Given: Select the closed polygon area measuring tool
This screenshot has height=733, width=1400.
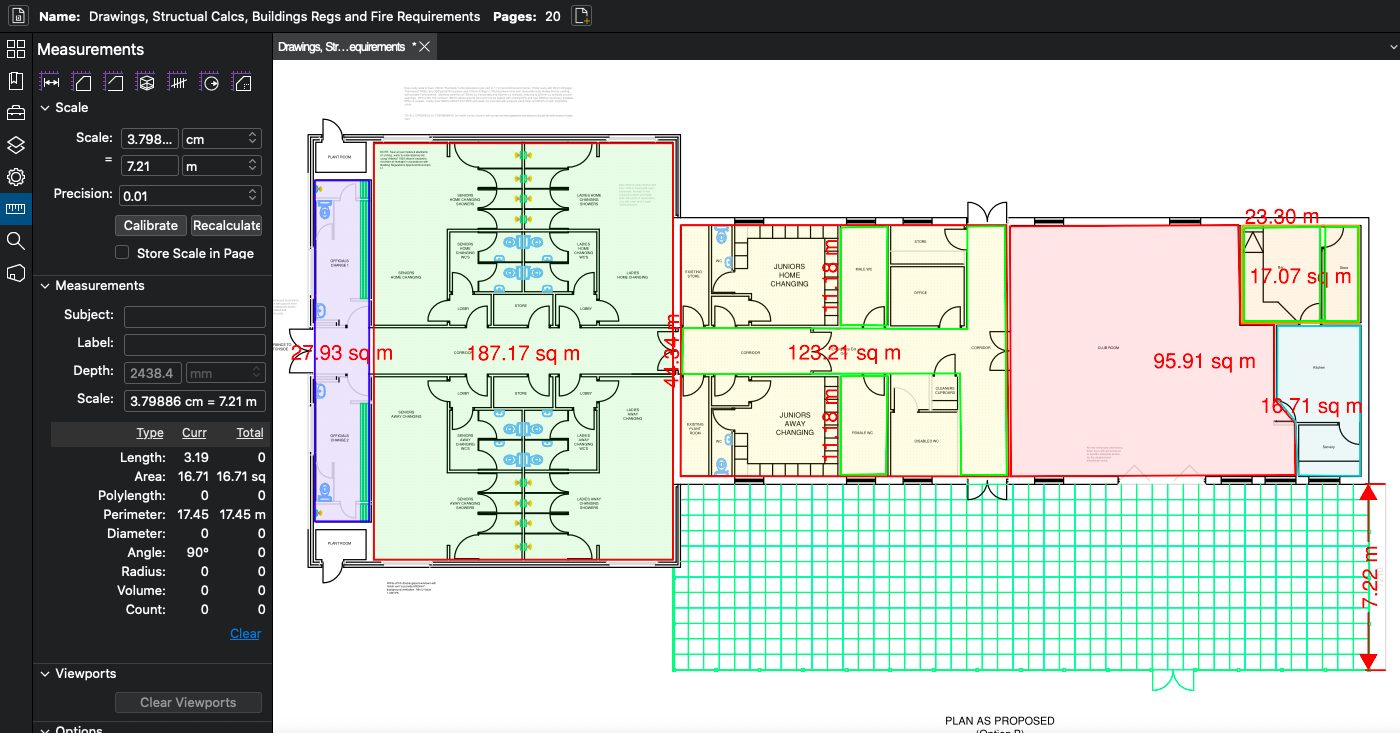Looking at the screenshot, I should pos(83,83).
